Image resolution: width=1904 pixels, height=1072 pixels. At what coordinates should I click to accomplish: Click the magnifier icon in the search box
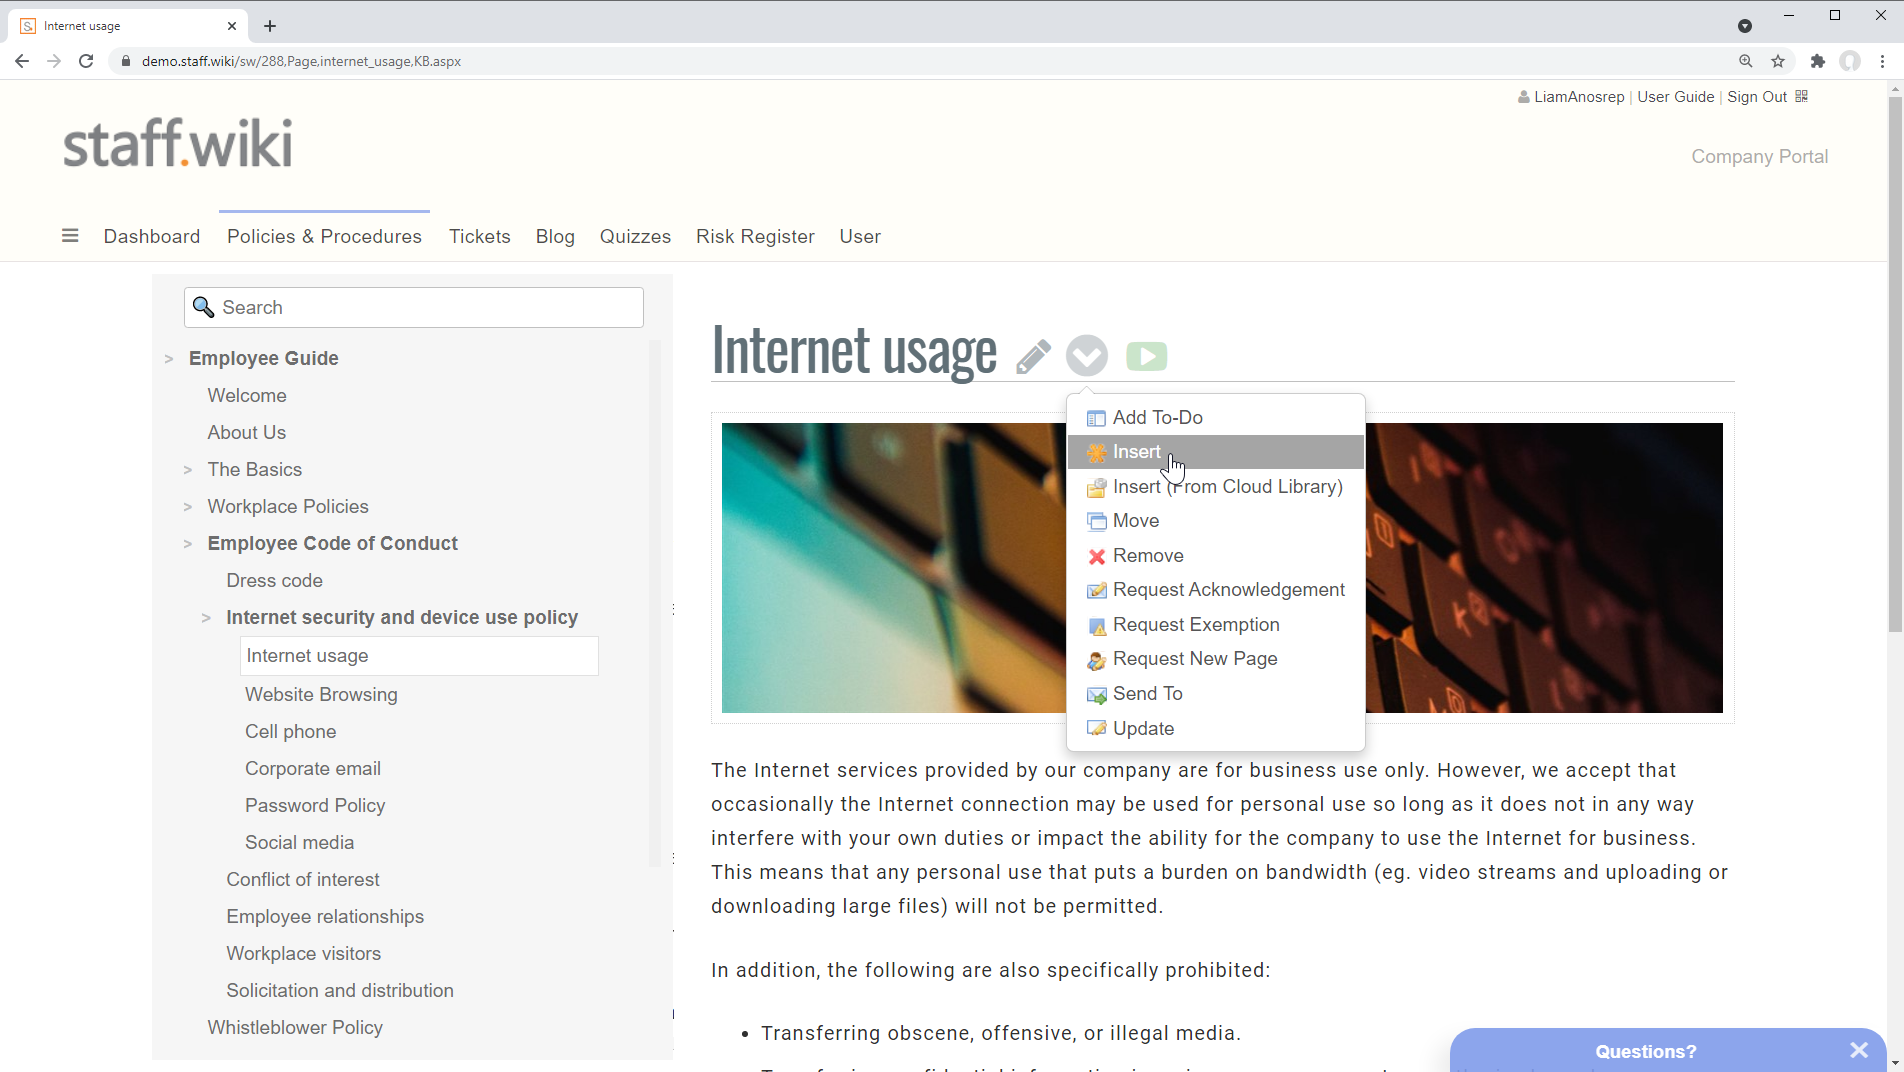pos(203,307)
